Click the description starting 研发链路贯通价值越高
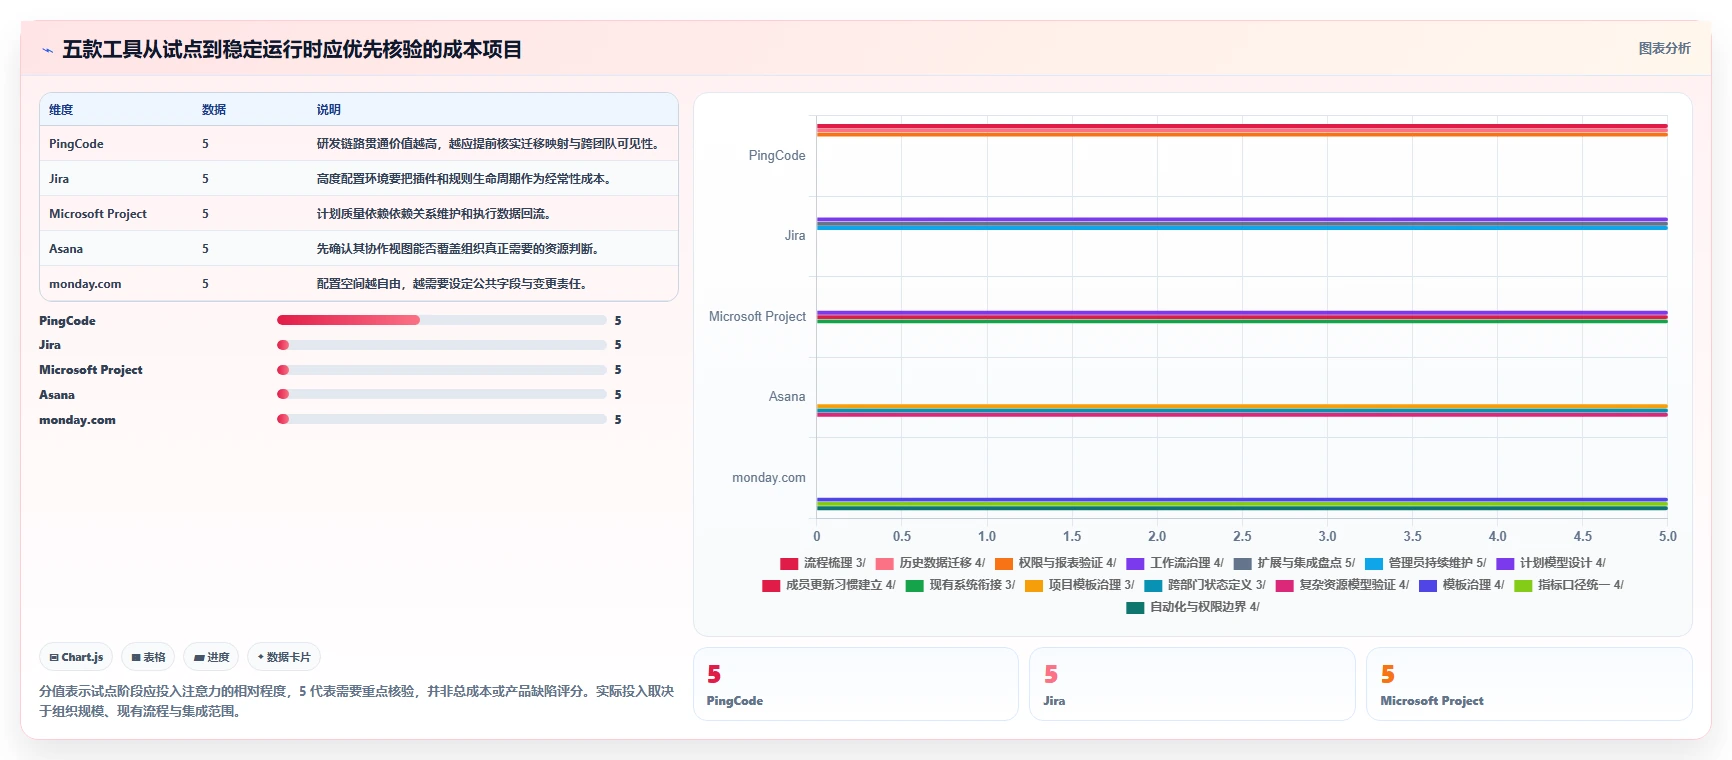 (490, 144)
